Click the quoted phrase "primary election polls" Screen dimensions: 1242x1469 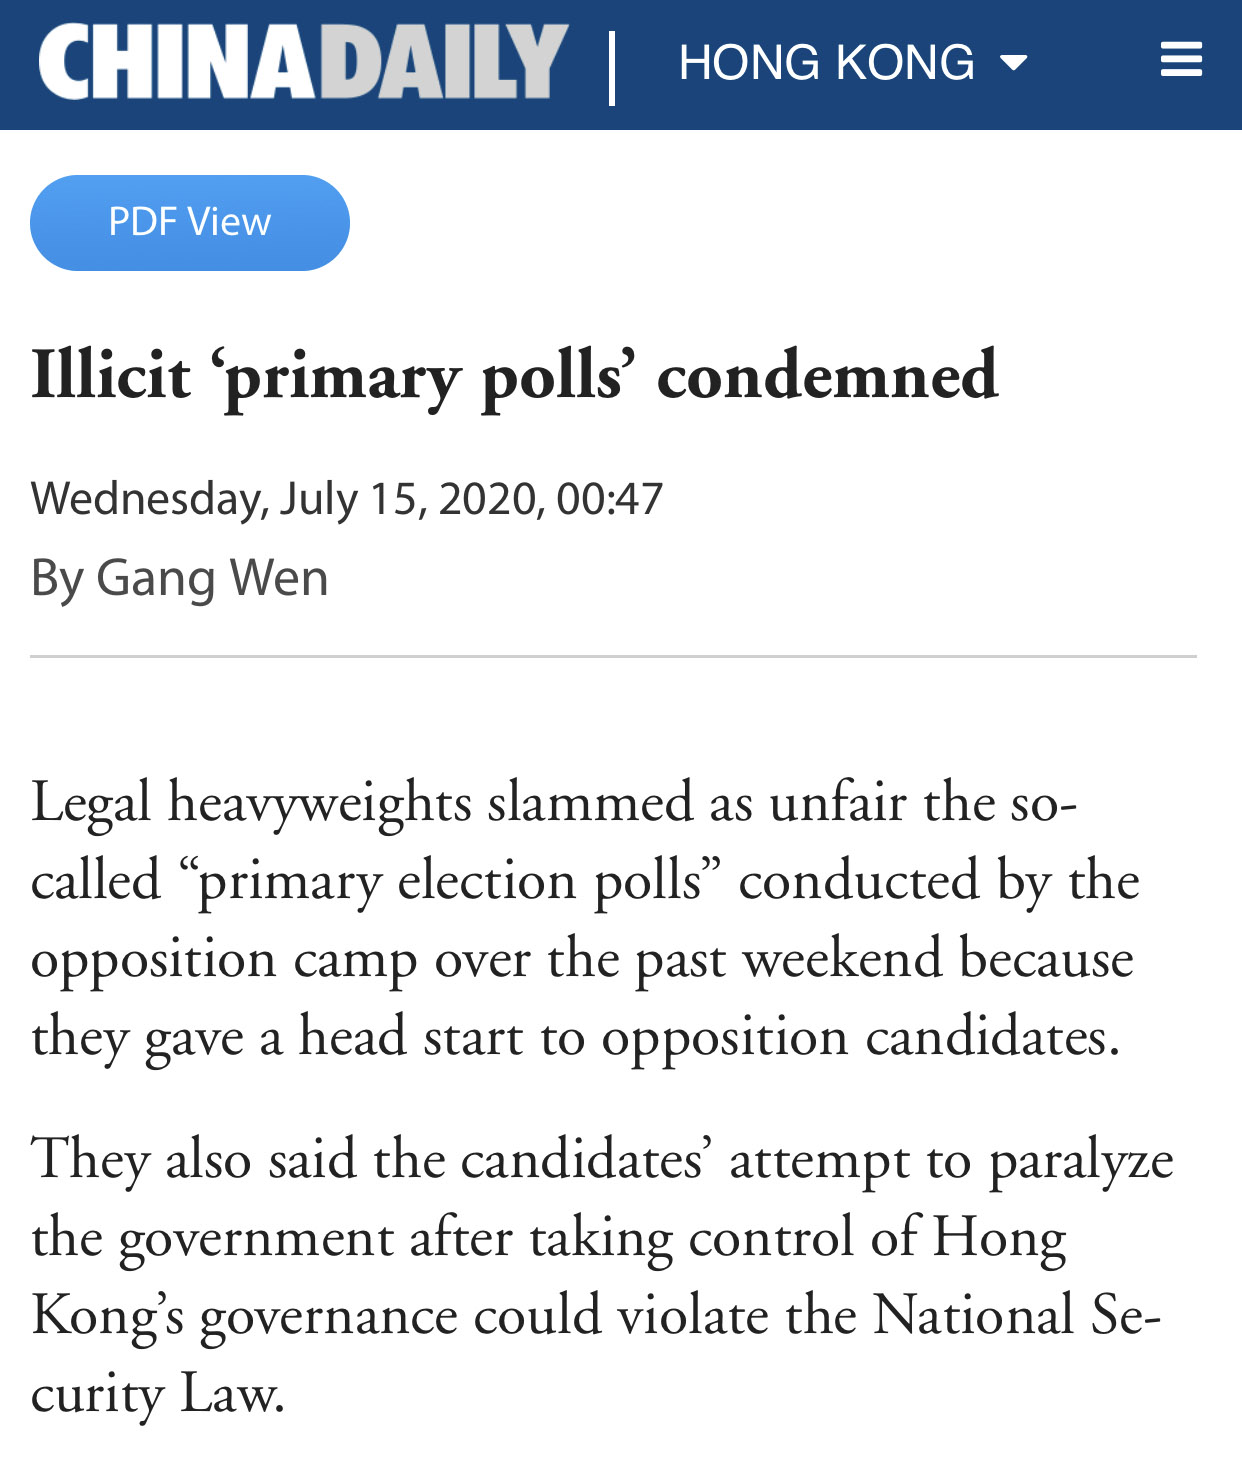(x=450, y=881)
